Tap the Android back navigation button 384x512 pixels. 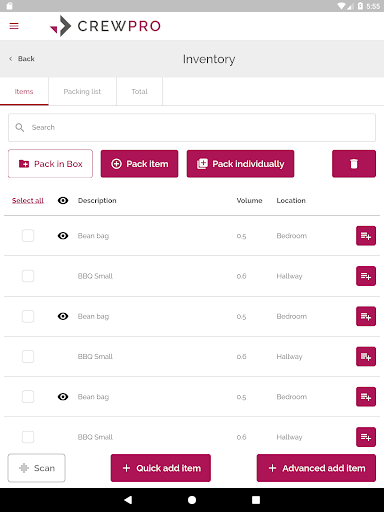point(128,500)
